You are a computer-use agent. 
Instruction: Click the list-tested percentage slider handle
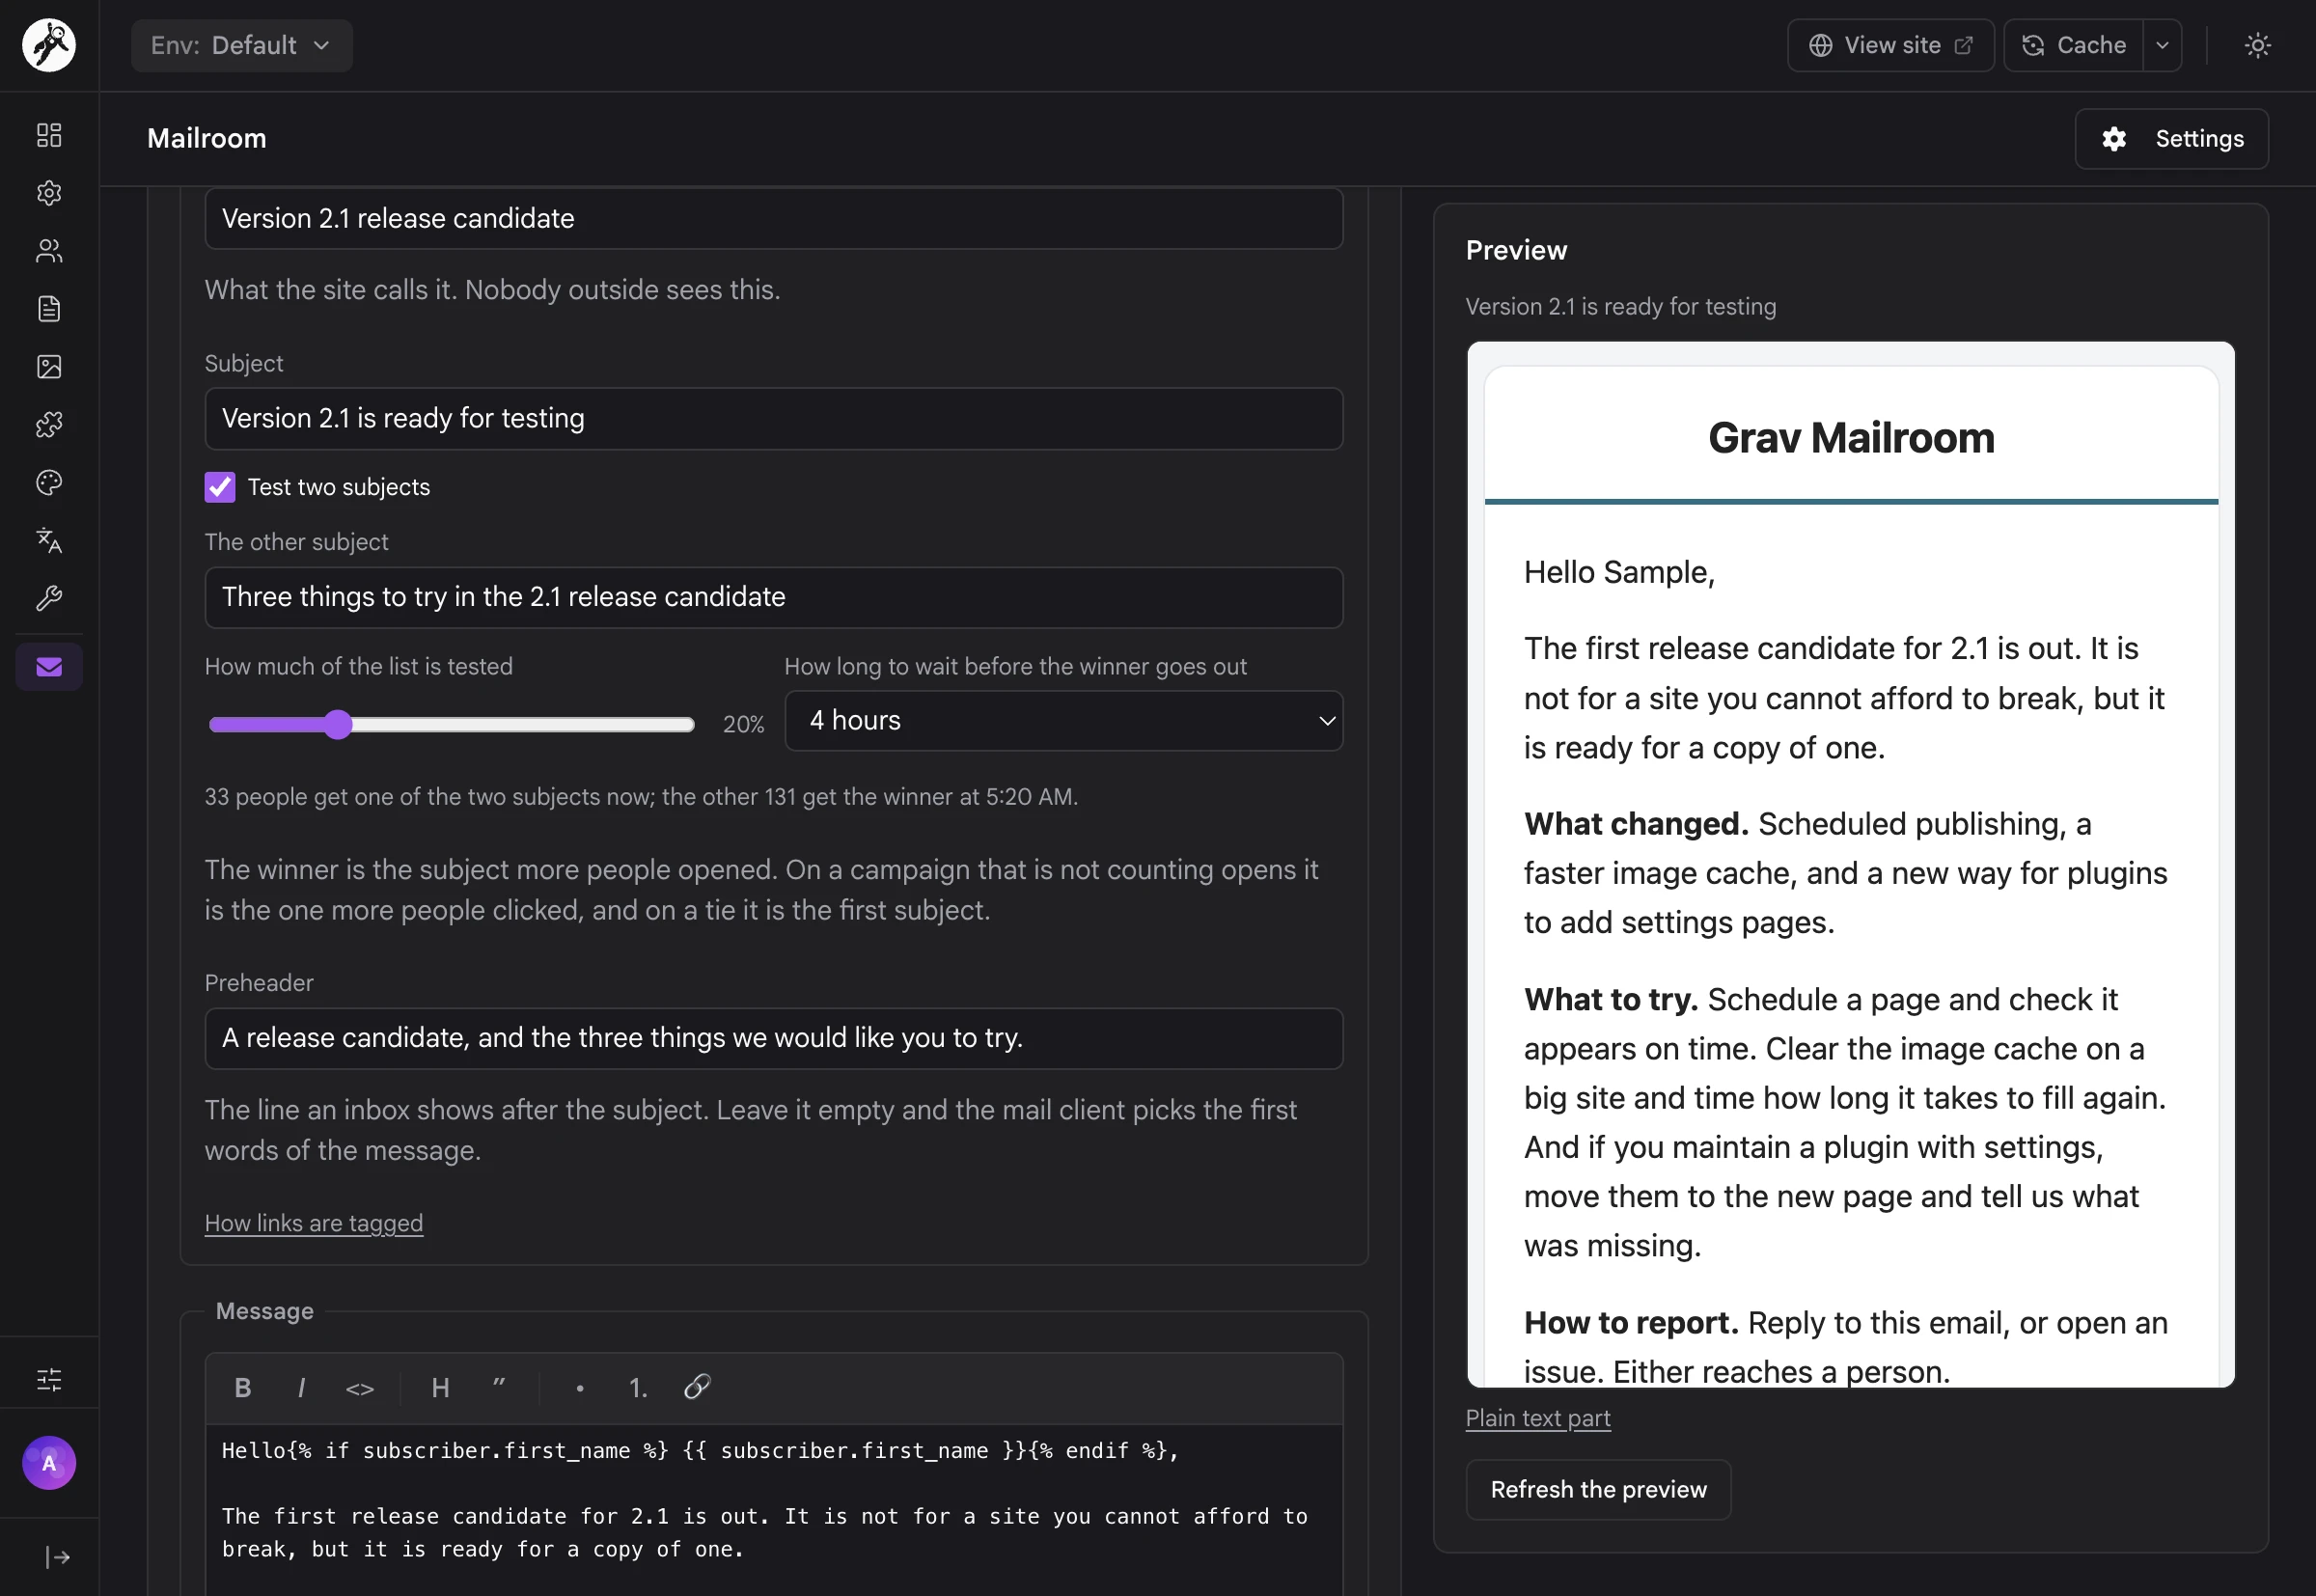coord(338,724)
